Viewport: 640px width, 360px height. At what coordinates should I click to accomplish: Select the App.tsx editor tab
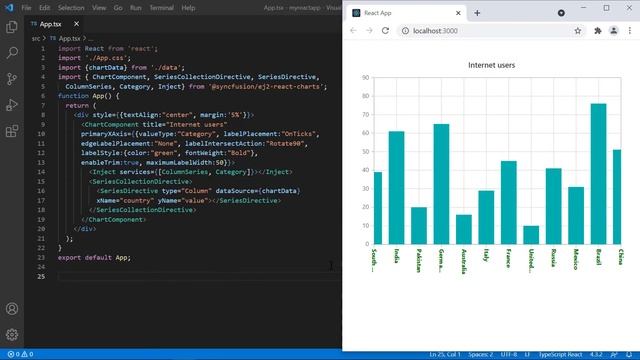click(x=55, y=24)
